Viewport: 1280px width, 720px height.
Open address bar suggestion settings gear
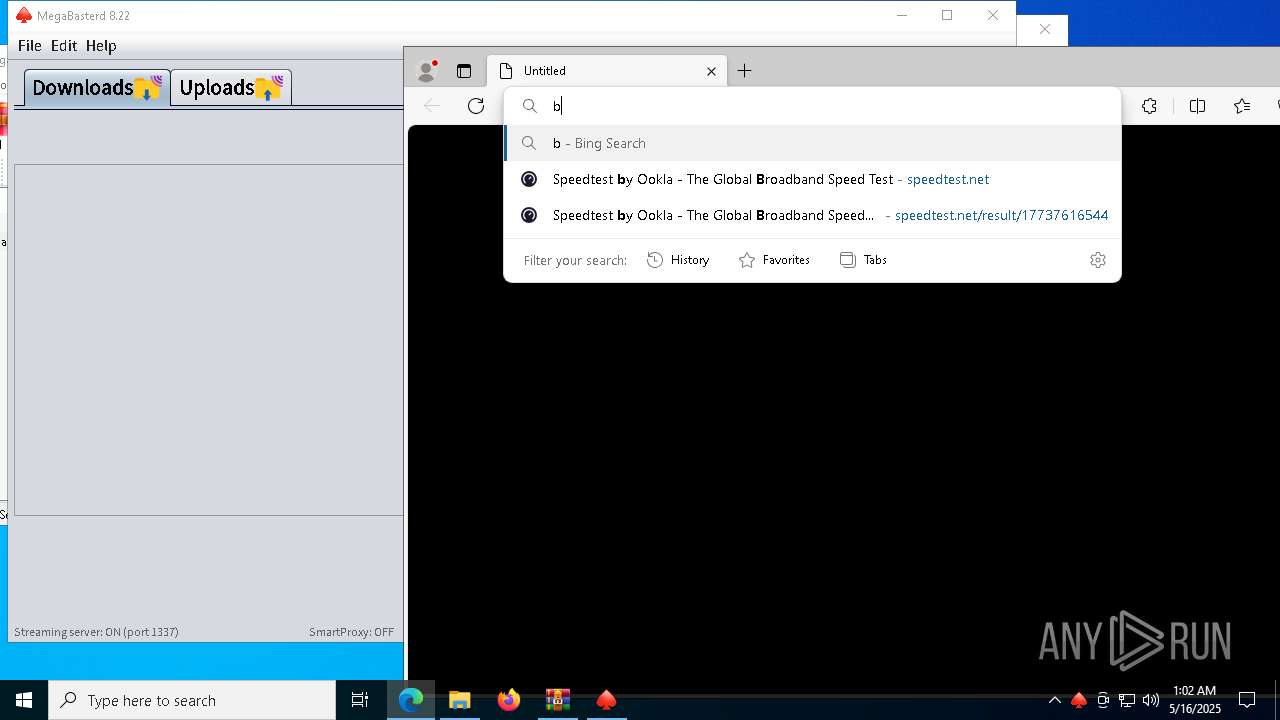[1097, 260]
